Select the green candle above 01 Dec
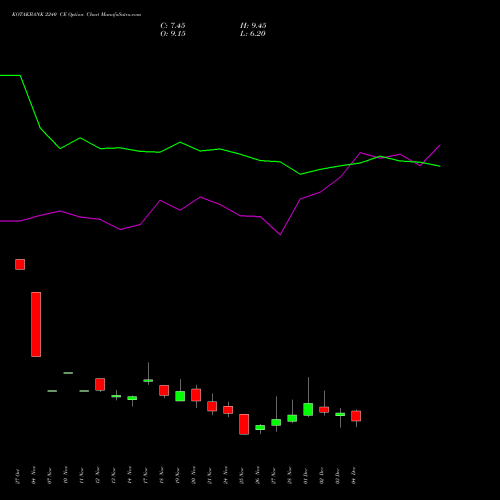The width and height of the screenshot is (500, 500). [x=308, y=409]
